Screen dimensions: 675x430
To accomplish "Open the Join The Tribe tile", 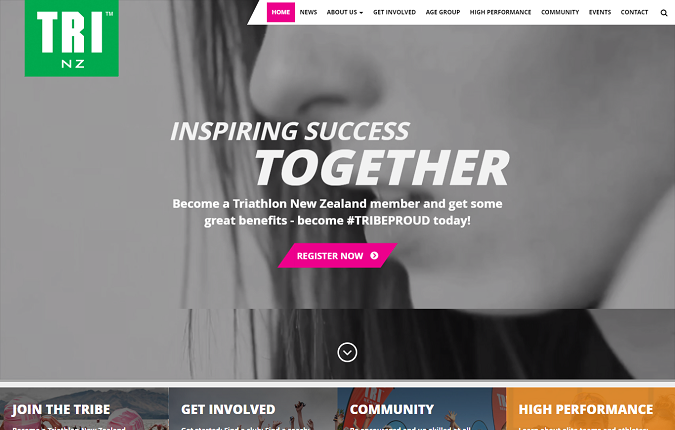I will click(x=84, y=409).
